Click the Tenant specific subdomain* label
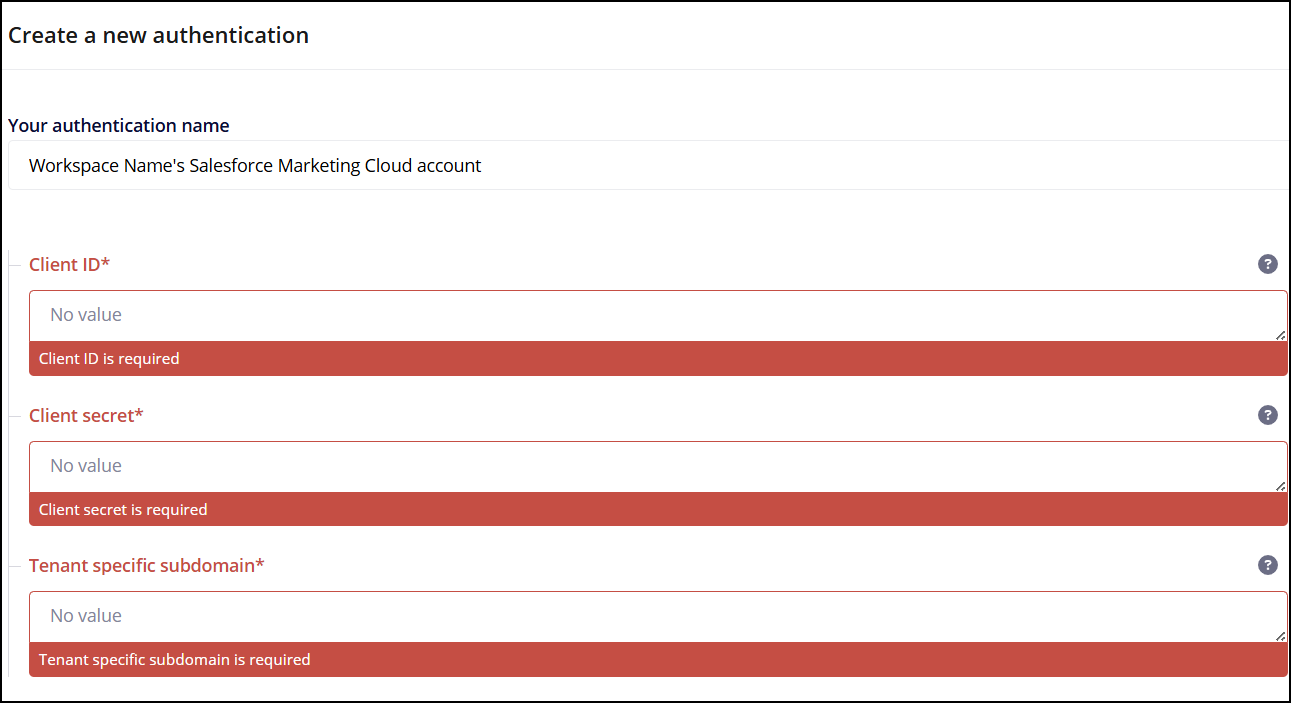Viewport: 1291px width, 703px height. (x=147, y=565)
